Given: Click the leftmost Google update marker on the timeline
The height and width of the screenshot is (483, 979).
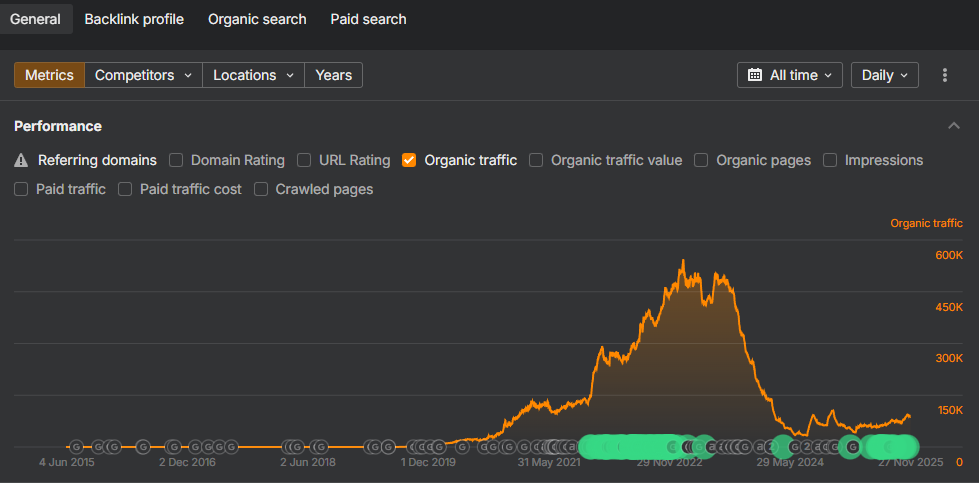Looking at the screenshot, I should 76,447.
